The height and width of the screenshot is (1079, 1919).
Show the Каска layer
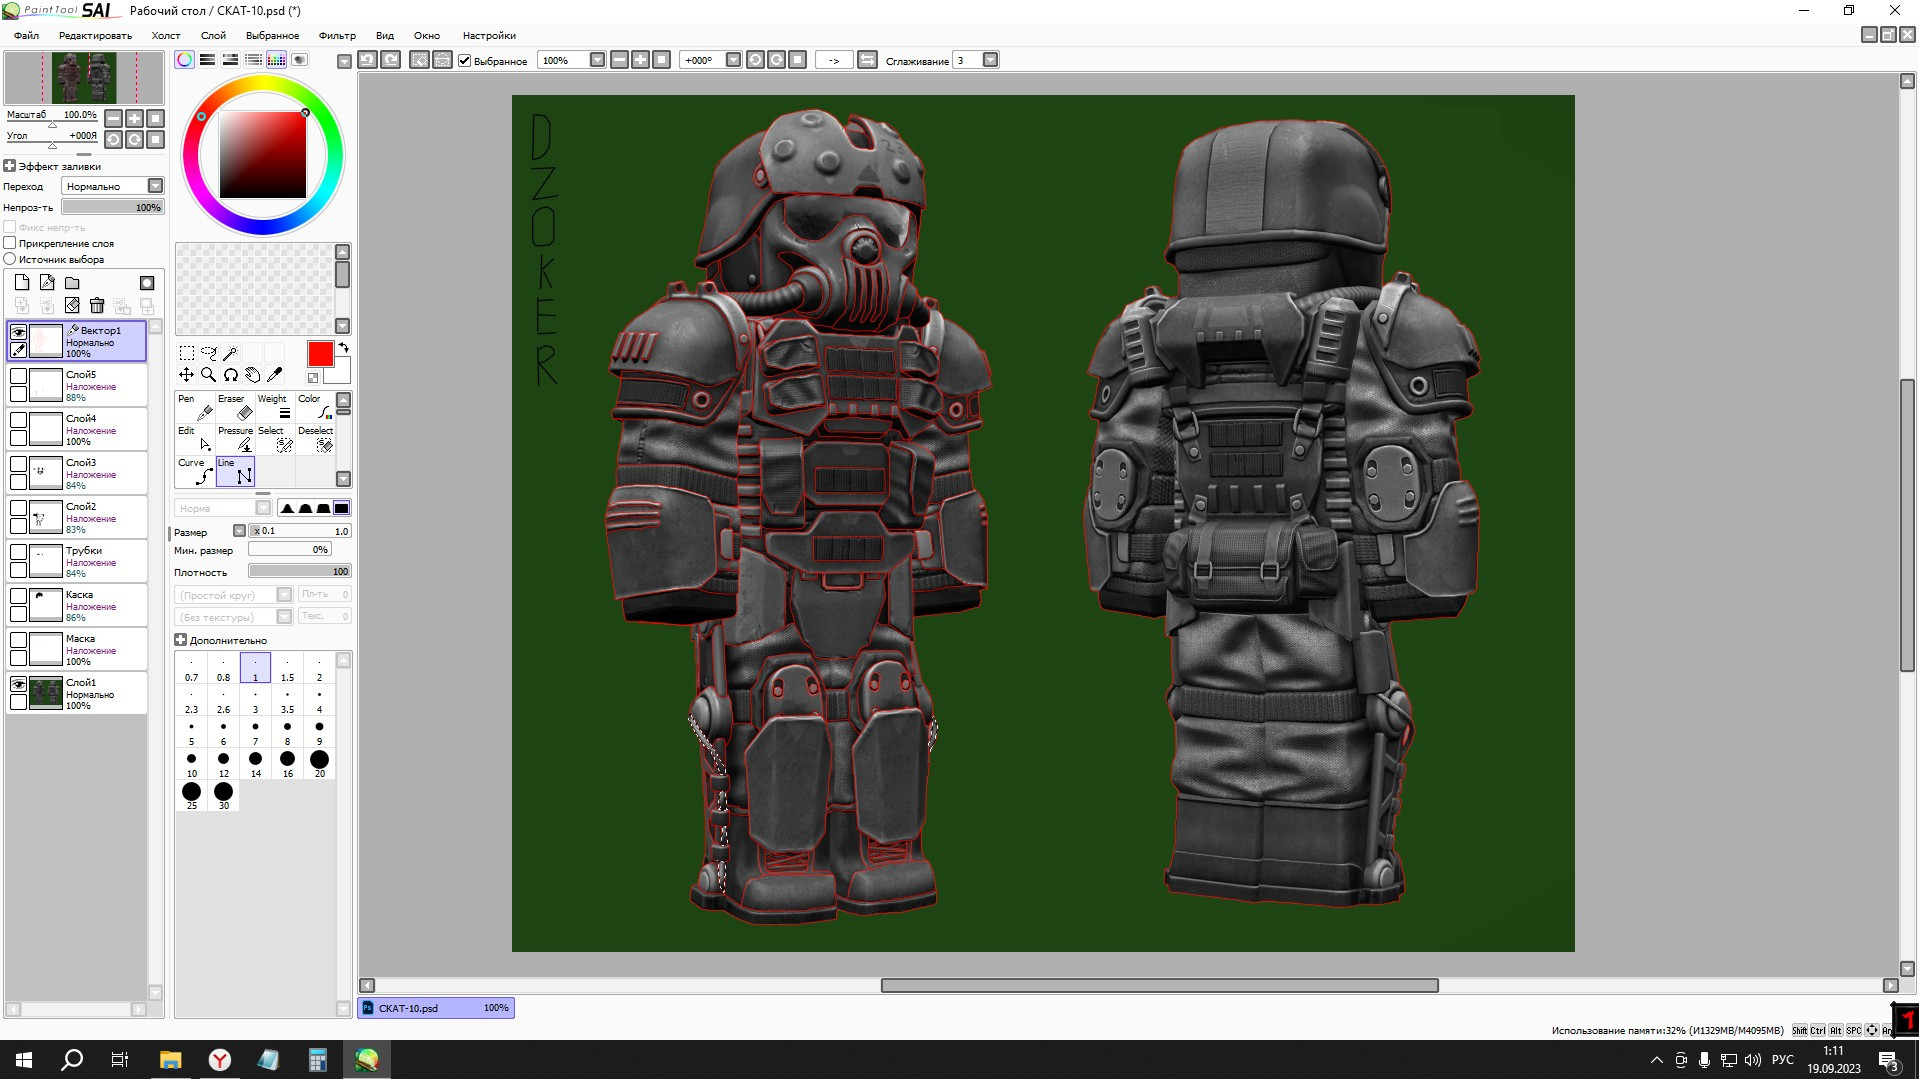[x=18, y=596]
